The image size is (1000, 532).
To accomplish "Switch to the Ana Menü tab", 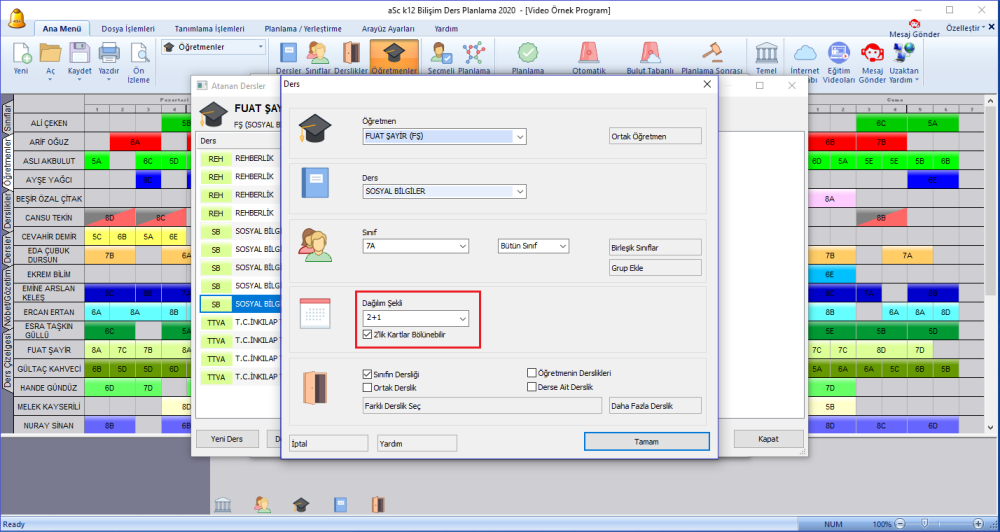I will [x=62, y=29].
